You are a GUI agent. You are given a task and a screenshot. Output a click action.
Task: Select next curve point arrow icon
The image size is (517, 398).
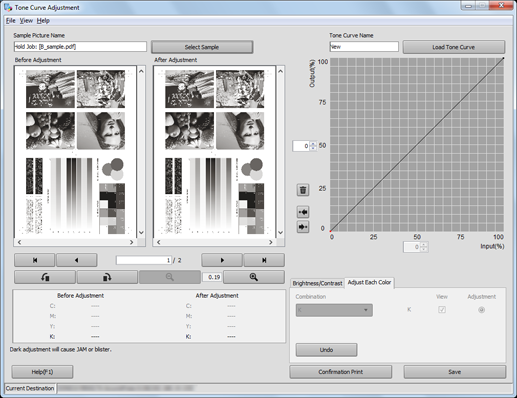click(303, 227)
